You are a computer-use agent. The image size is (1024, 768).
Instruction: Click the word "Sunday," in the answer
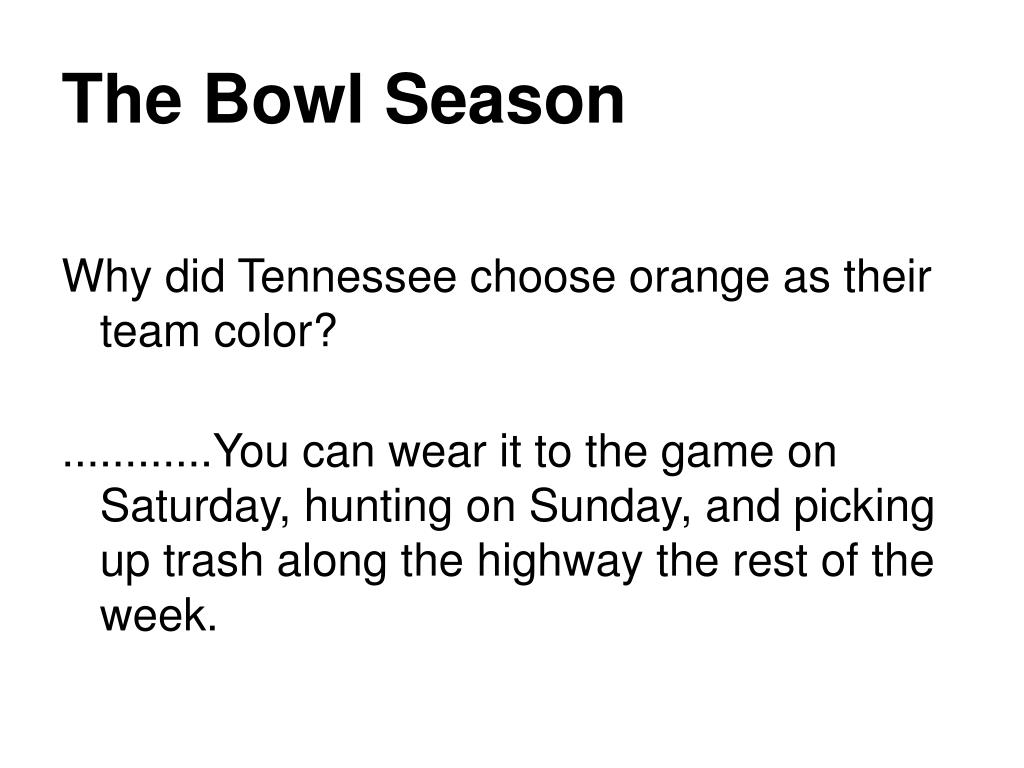611,509
